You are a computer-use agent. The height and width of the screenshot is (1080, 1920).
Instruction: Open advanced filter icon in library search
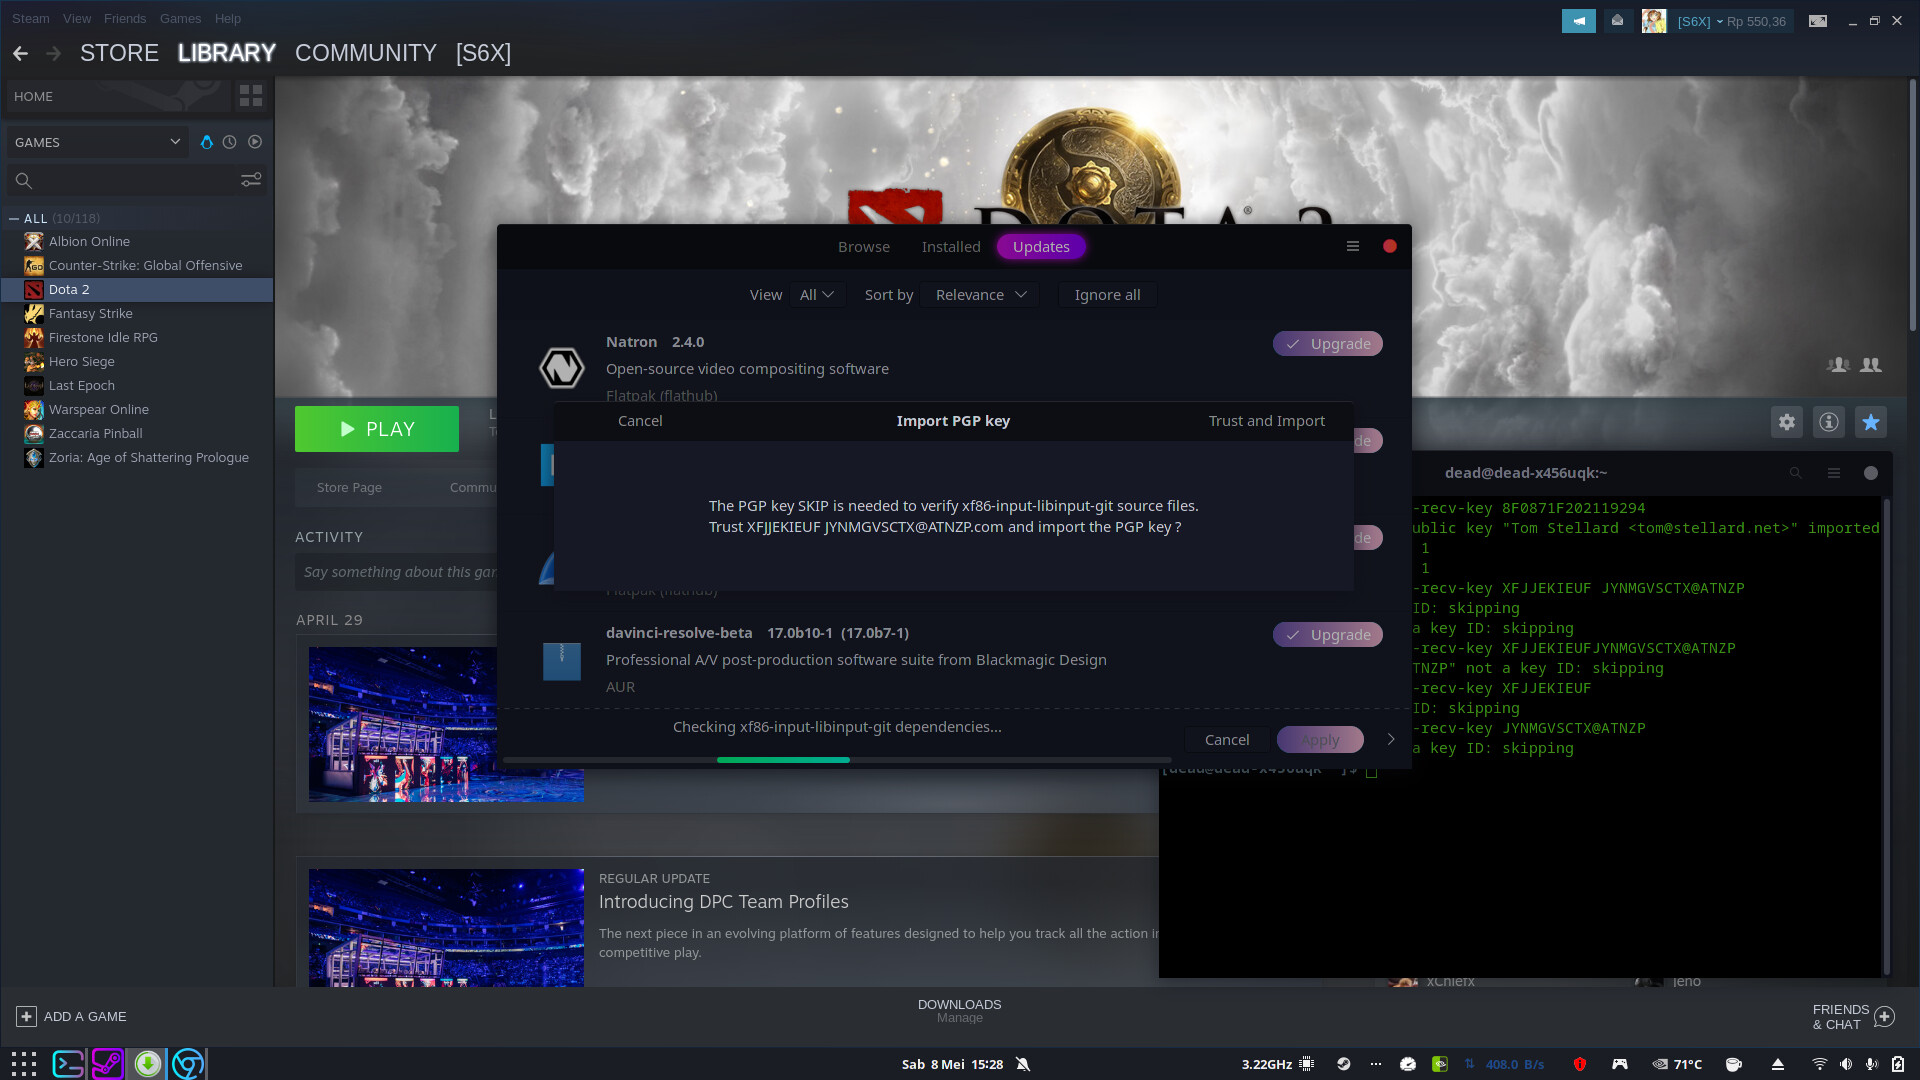251,180
